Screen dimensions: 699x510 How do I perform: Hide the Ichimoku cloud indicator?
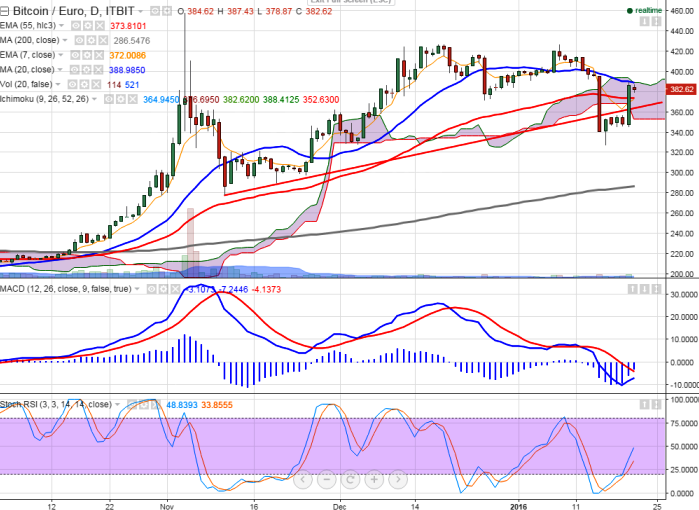(109, 99)
